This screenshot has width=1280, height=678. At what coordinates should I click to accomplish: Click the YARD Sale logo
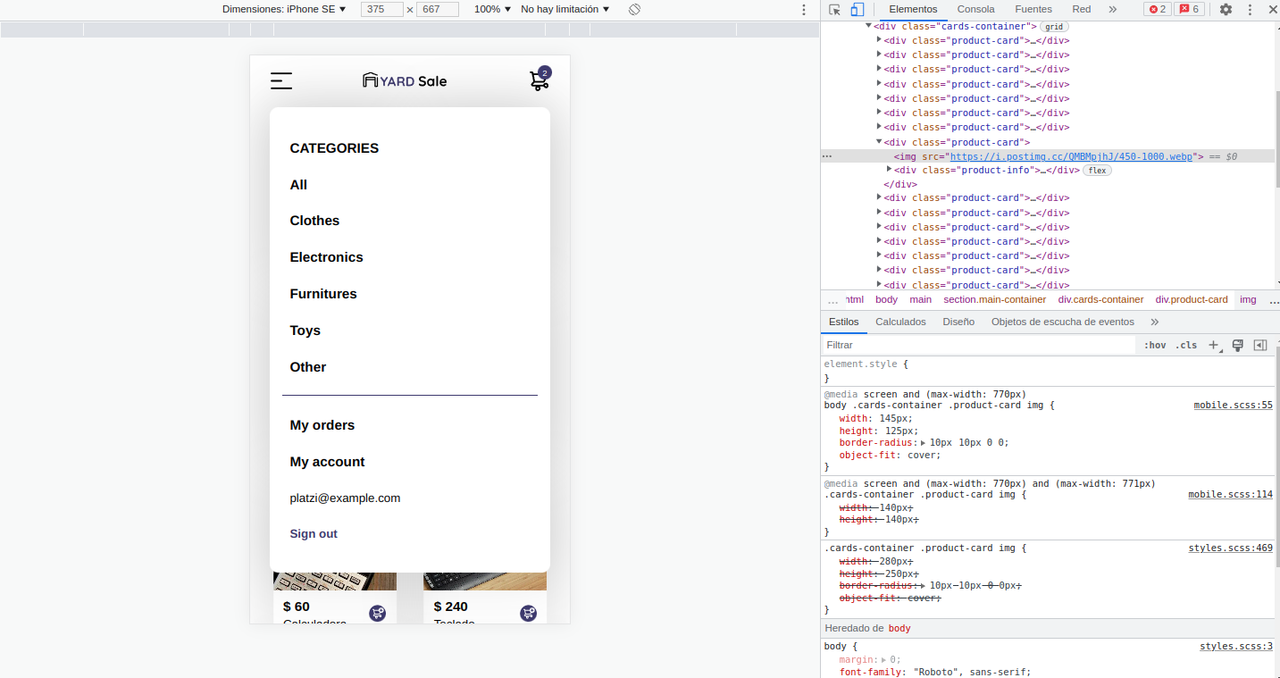point(405,81)
